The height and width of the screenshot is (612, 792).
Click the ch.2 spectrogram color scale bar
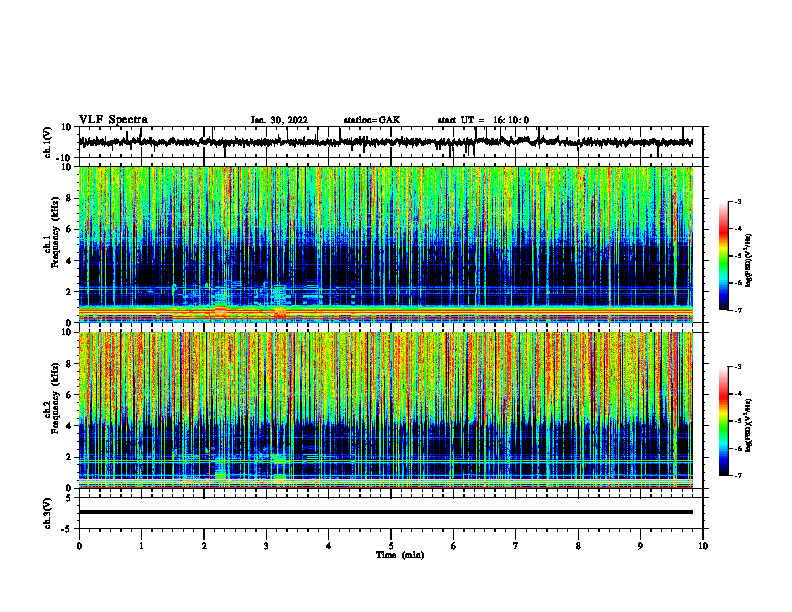(x=723, y=421)
